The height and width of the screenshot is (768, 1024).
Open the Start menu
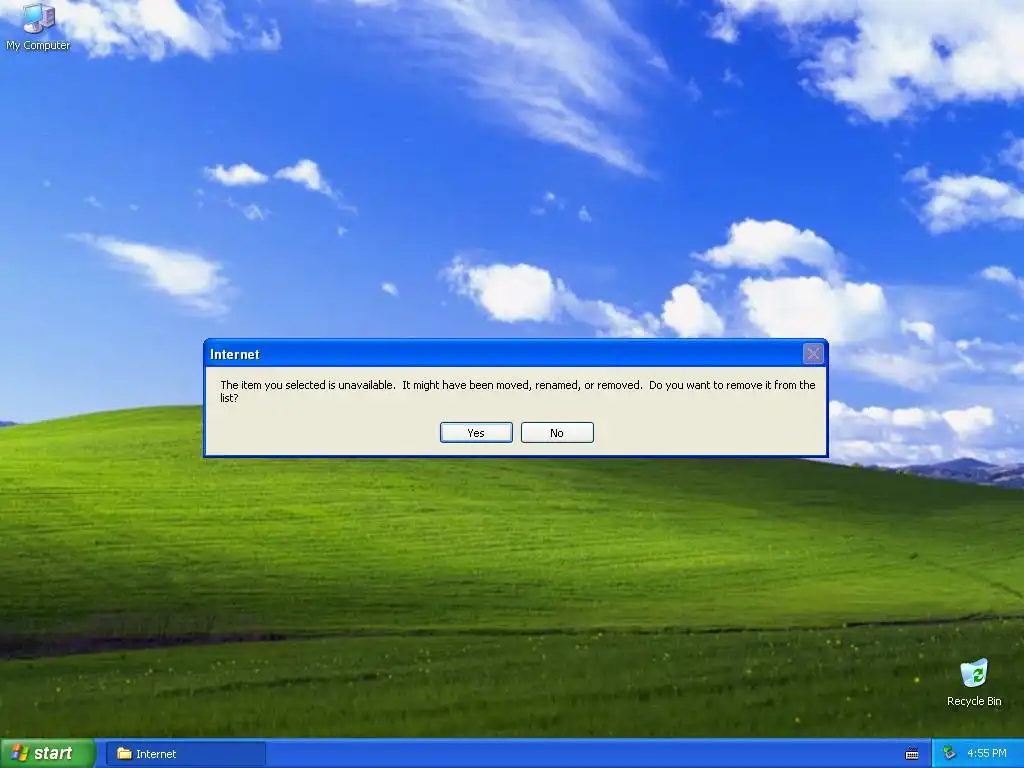(x=48, y=753)
